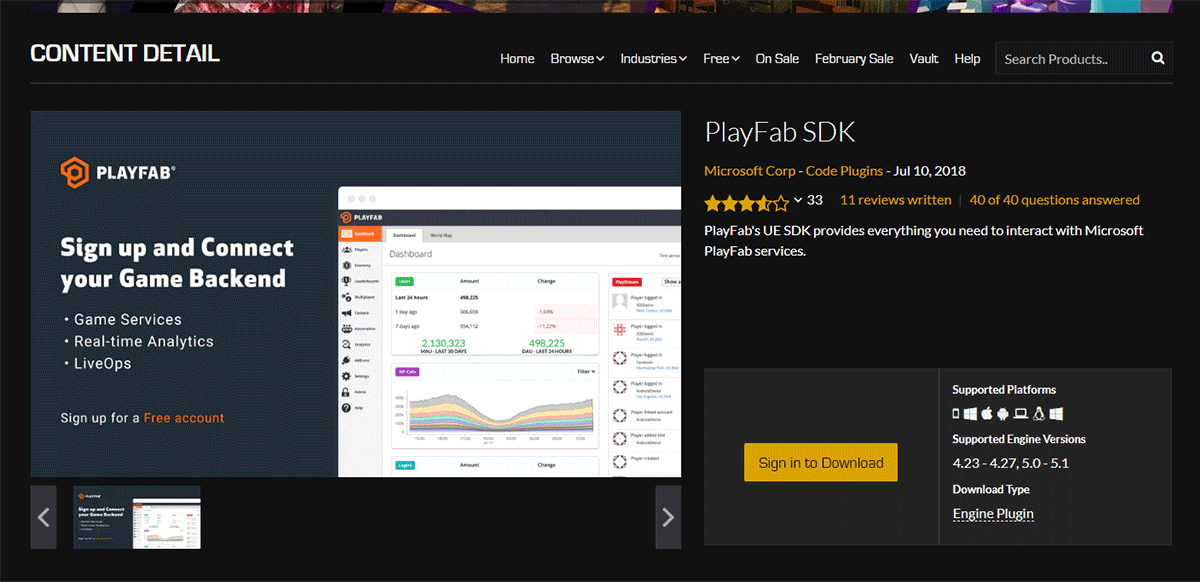This screenshot has width=1200, height=582.
Task: View the 11 reviews written
Action: pos(895,200)
